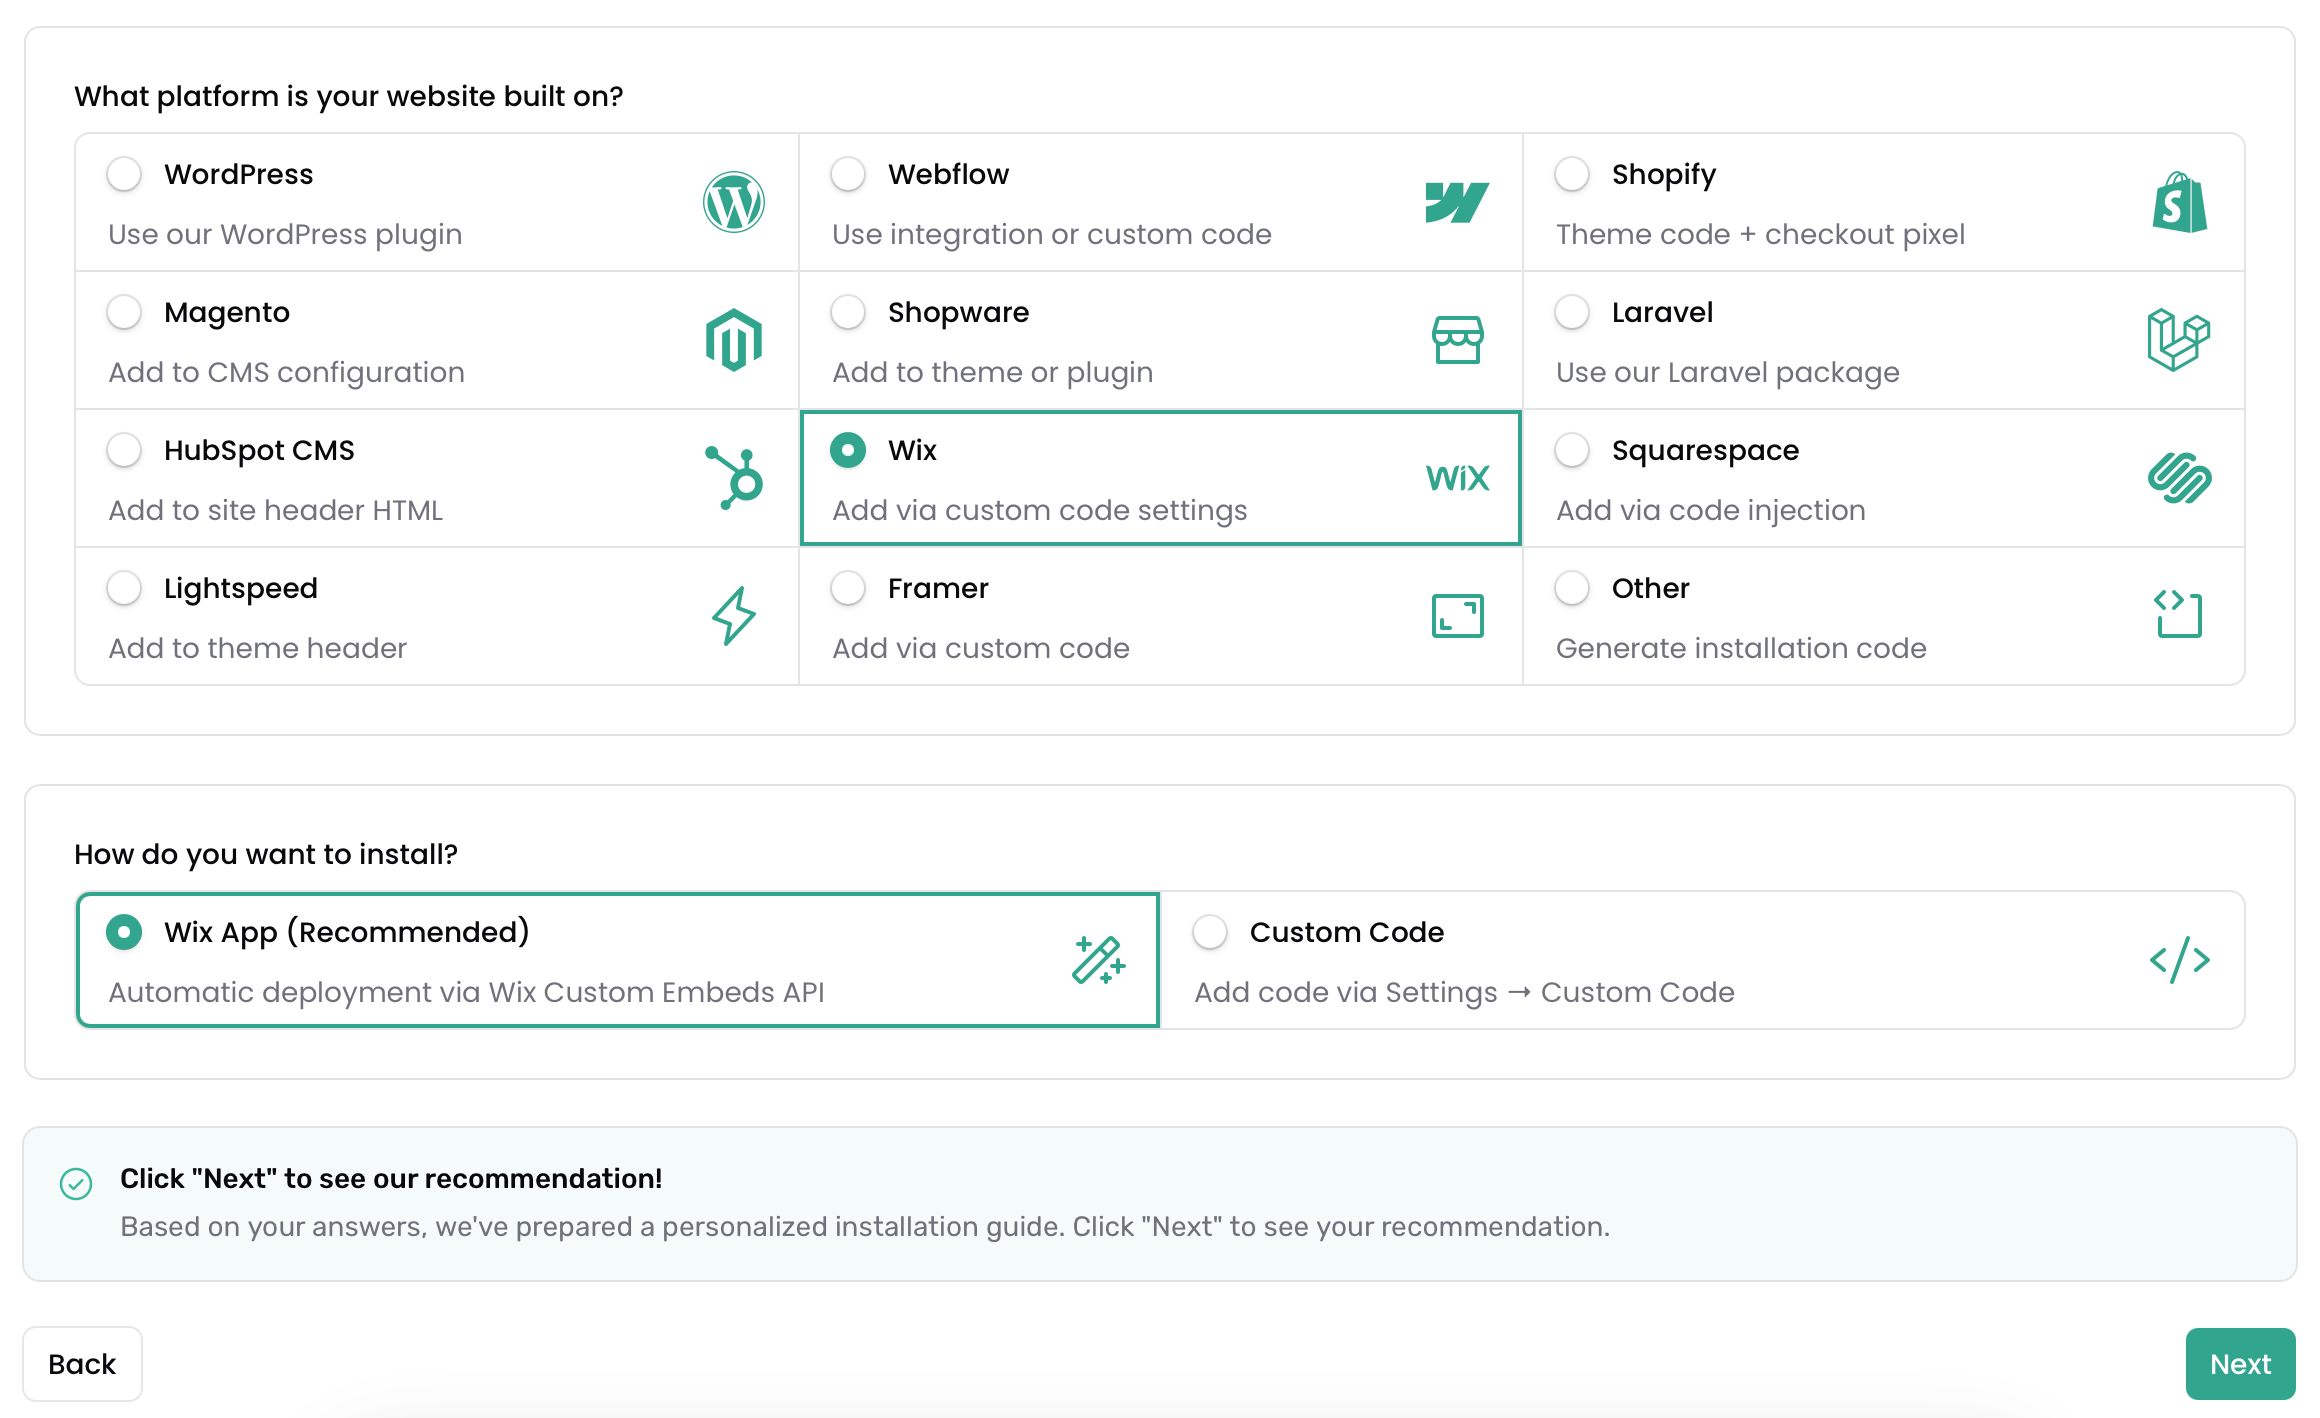Click "Add code via Settings → Custom Code"
This screenshot has height=1418, width=2320.
1464,992
